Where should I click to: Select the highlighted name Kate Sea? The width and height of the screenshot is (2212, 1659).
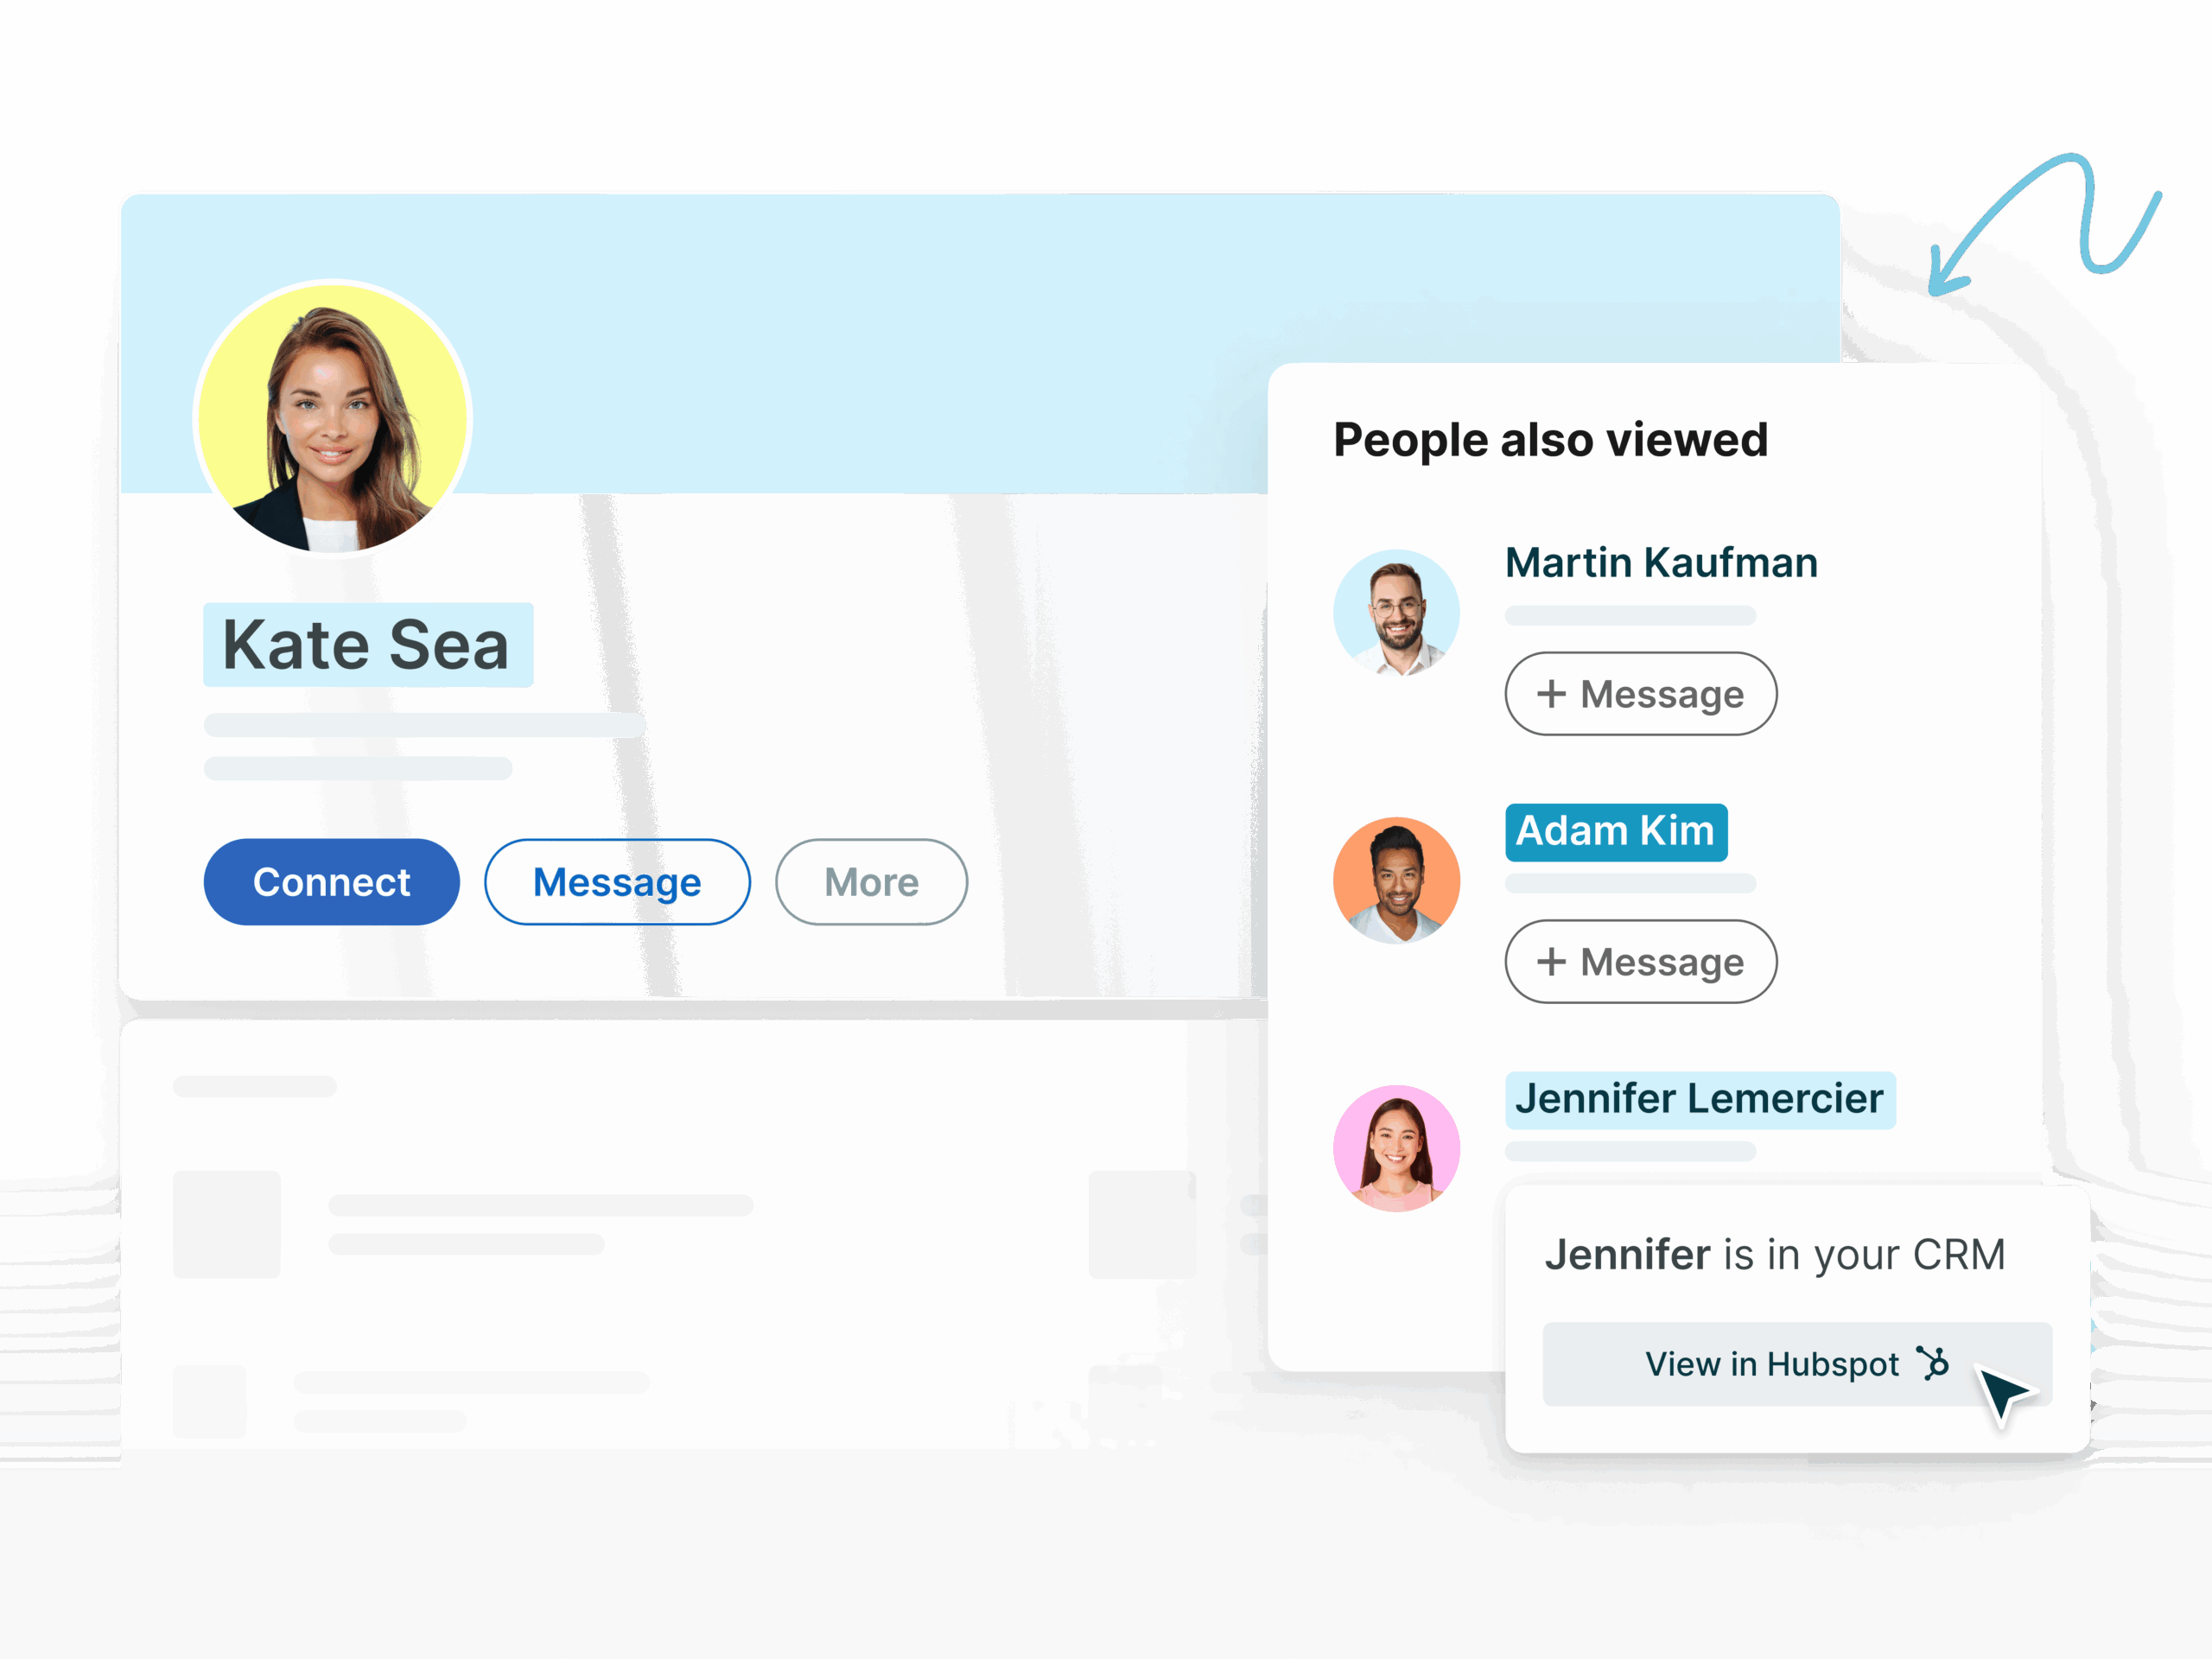click(367, 643)
